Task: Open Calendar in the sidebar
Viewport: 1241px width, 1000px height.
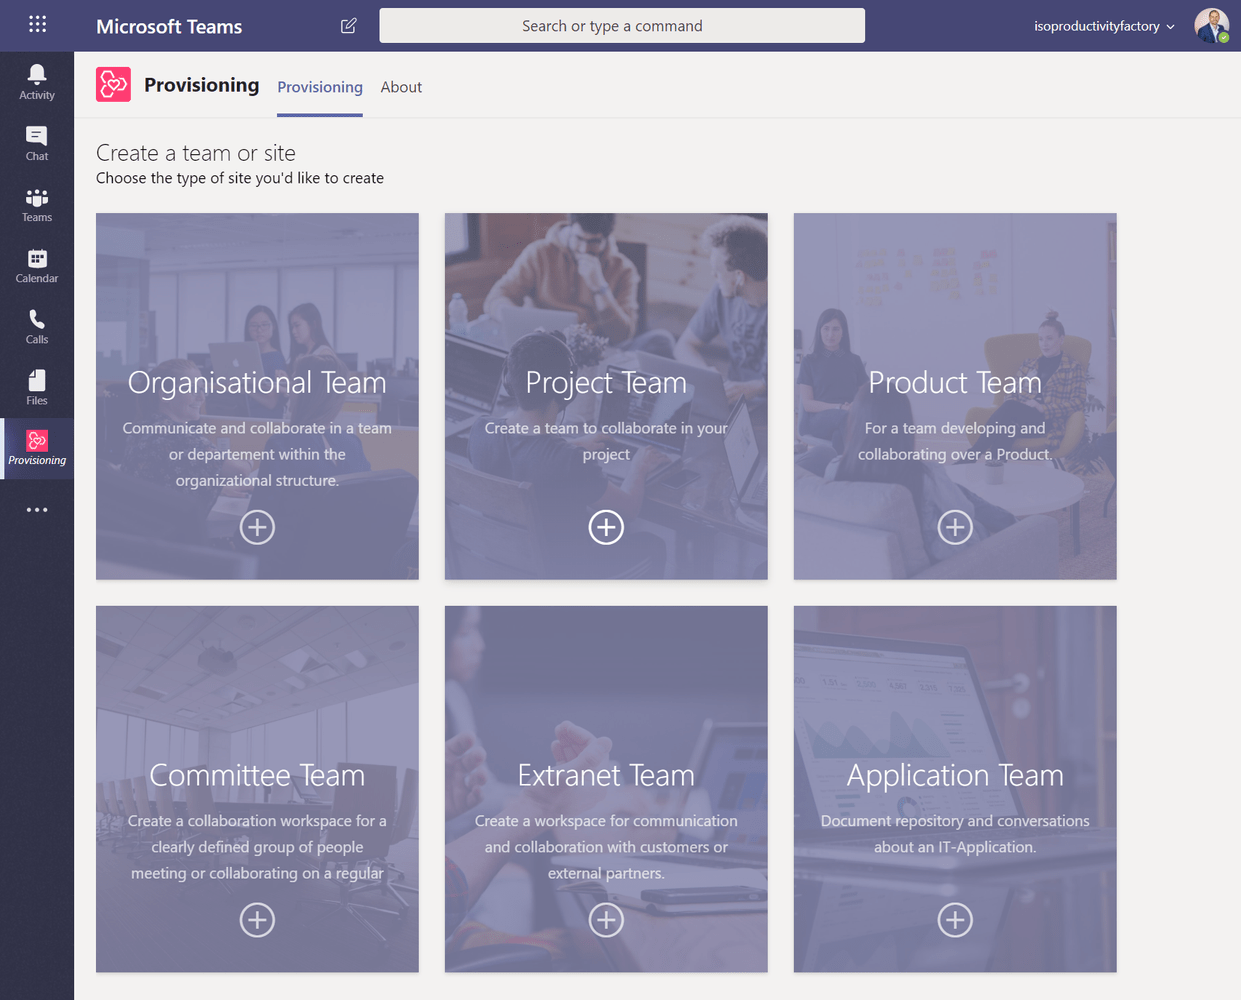Action: (37, 265)
